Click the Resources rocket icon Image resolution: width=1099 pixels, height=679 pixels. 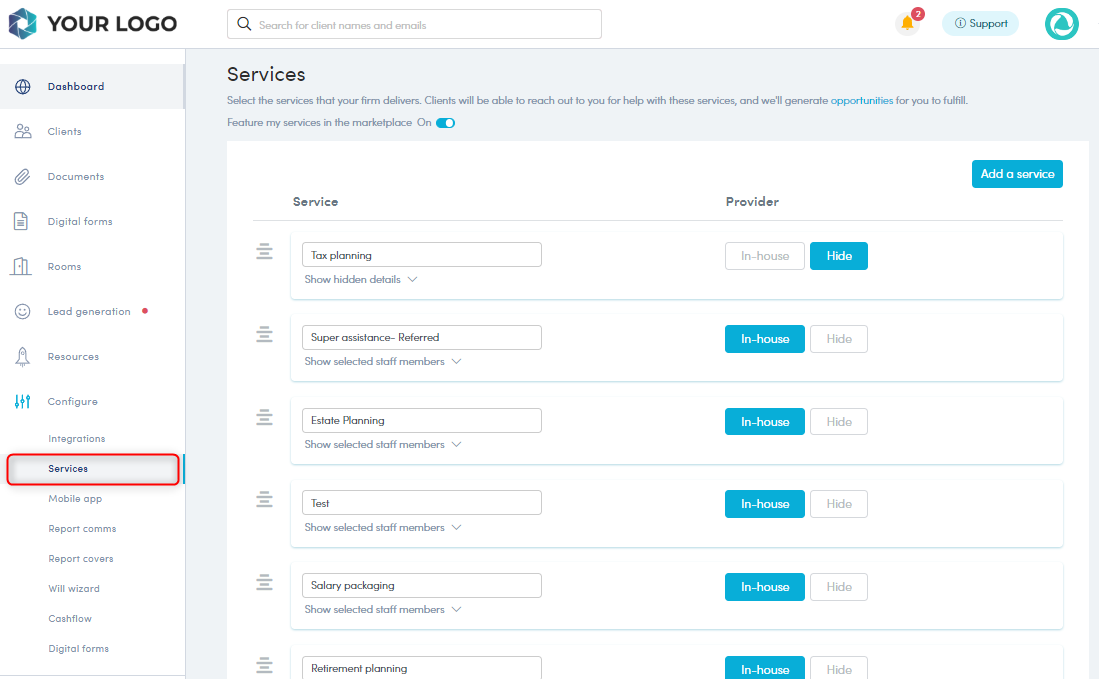point(22,357)
